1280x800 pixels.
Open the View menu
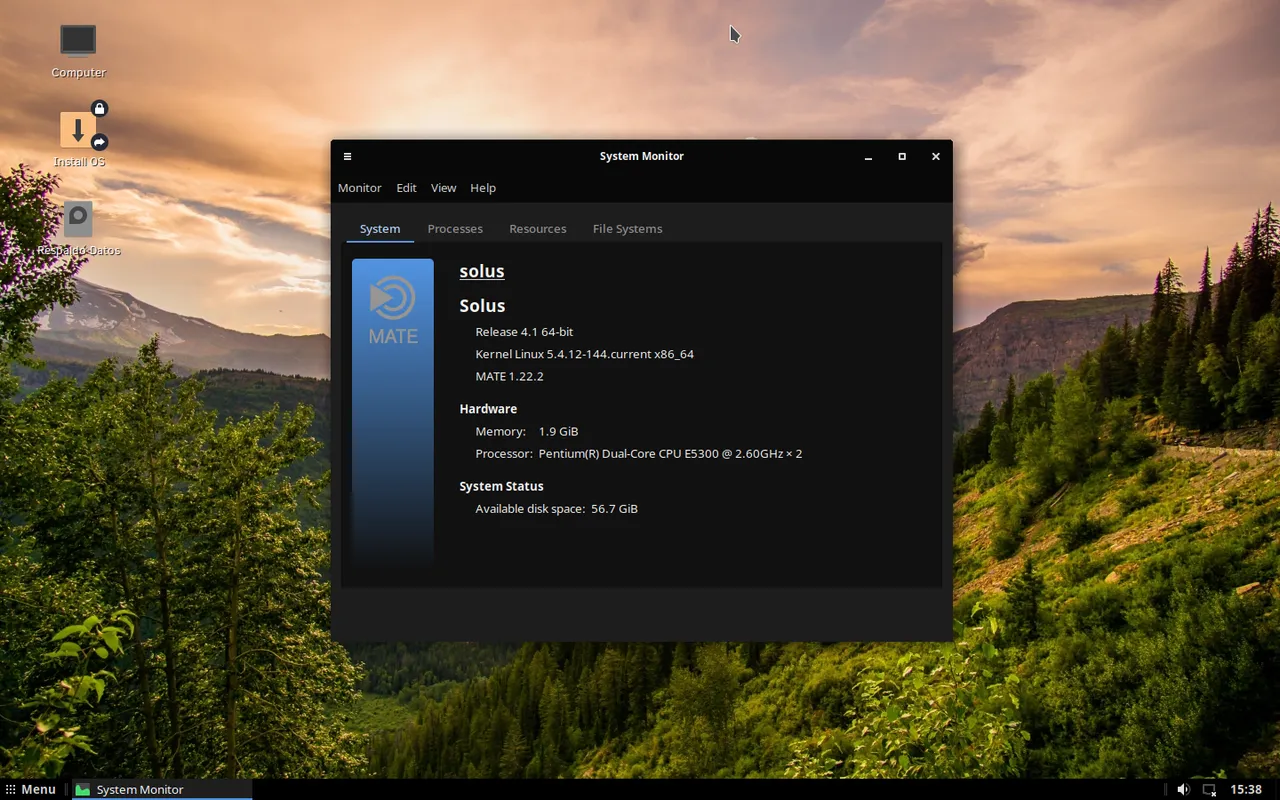443,188
